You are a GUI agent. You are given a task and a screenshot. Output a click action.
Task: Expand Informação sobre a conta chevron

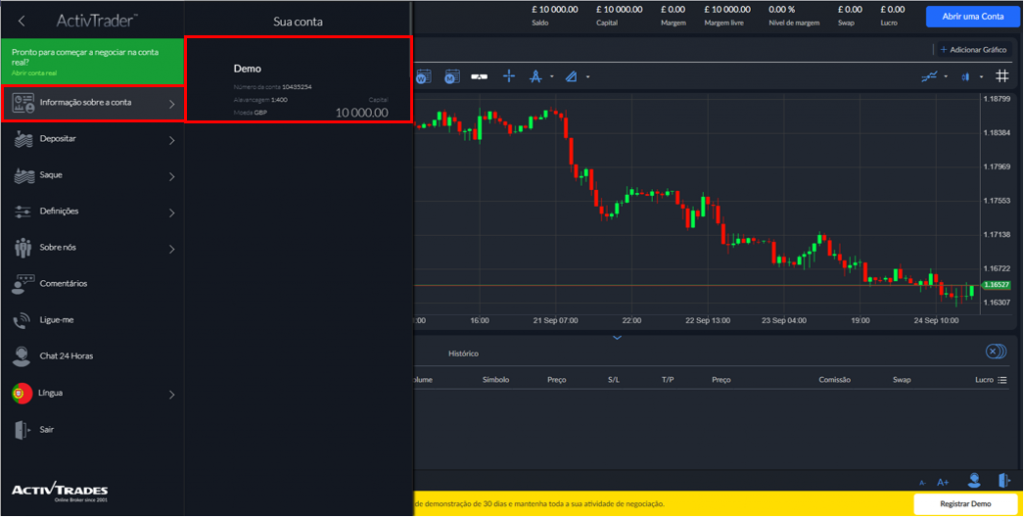pos(172,104)
